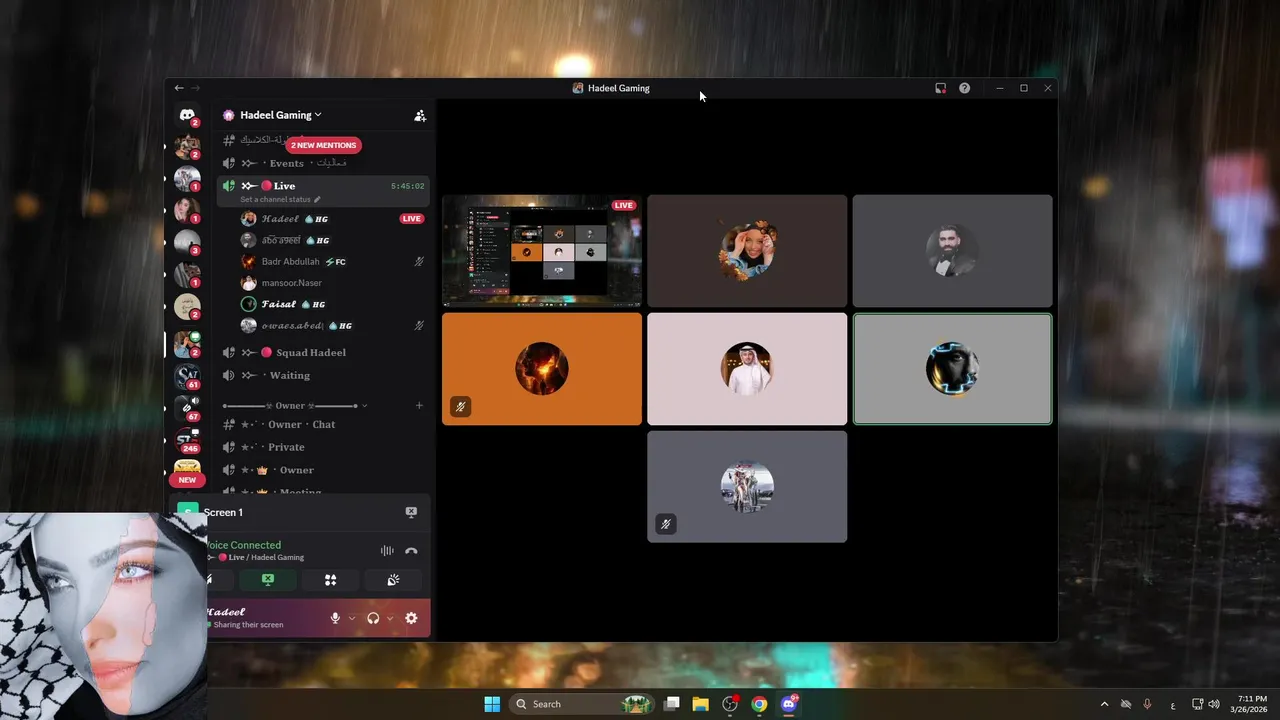Open headphone output options arrow

coord(390,618)
